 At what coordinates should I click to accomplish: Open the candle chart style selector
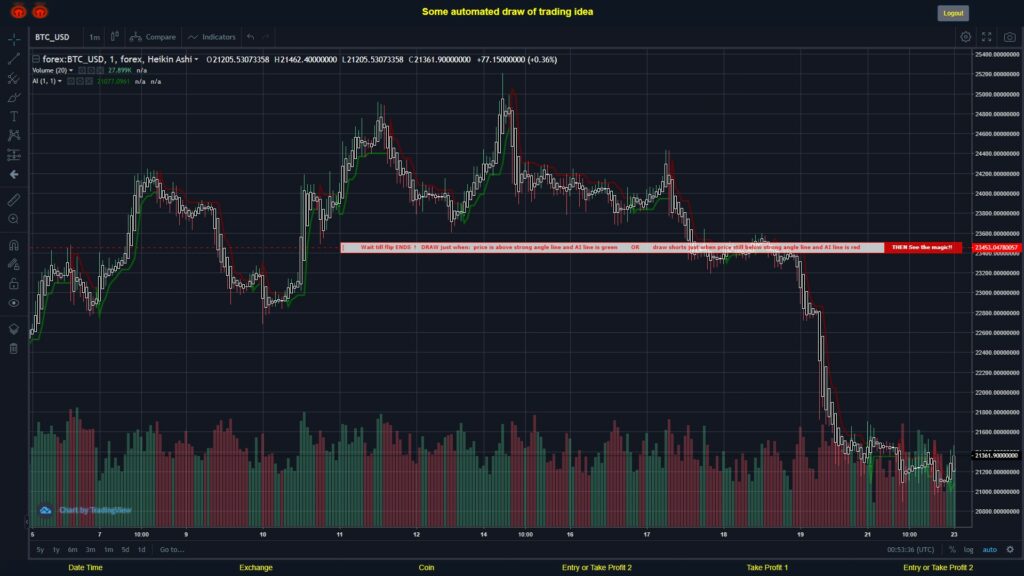pyautogui.click(x=115, y=37)
